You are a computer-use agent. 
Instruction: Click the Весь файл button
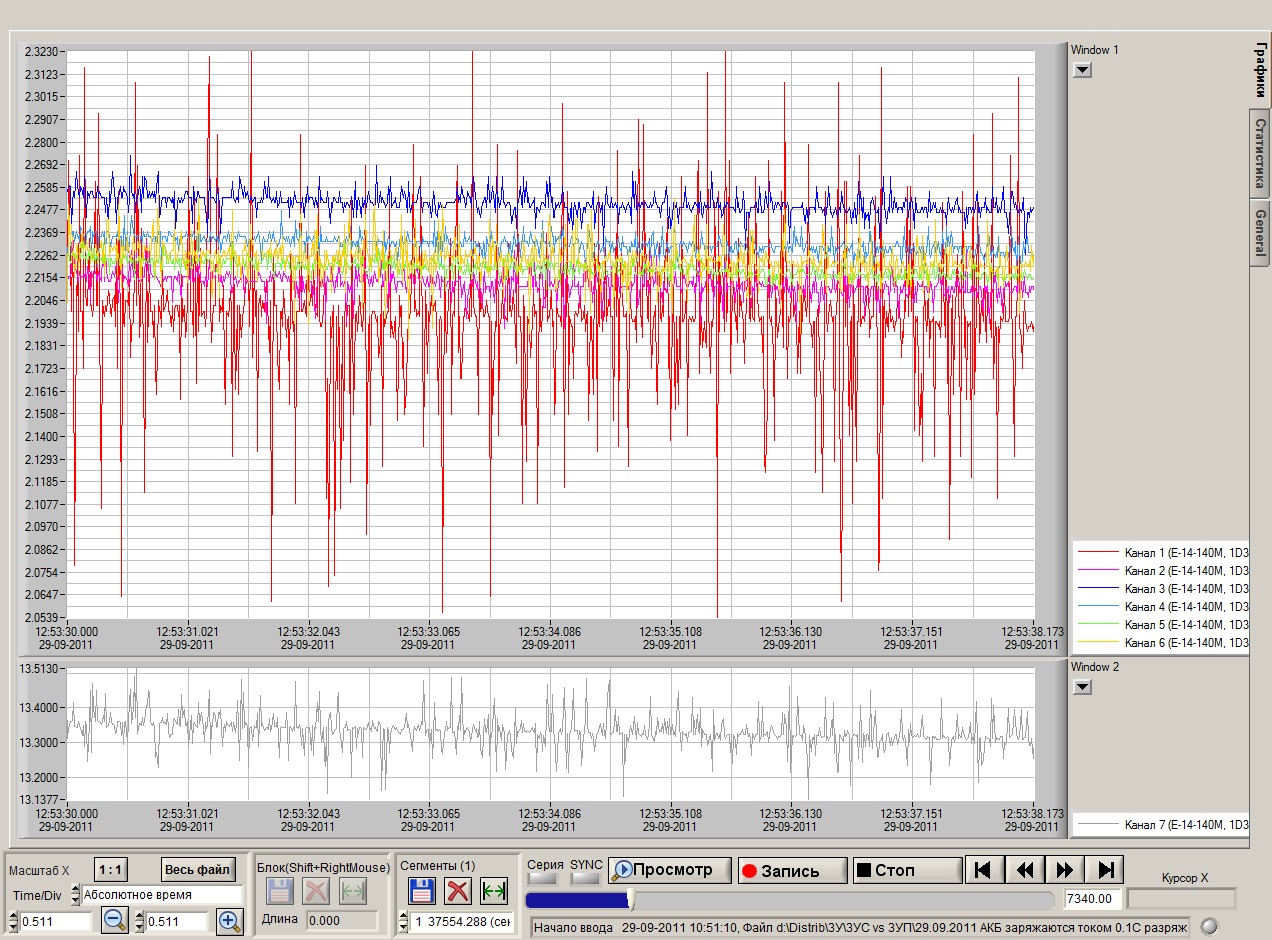(x=199, y=869)
